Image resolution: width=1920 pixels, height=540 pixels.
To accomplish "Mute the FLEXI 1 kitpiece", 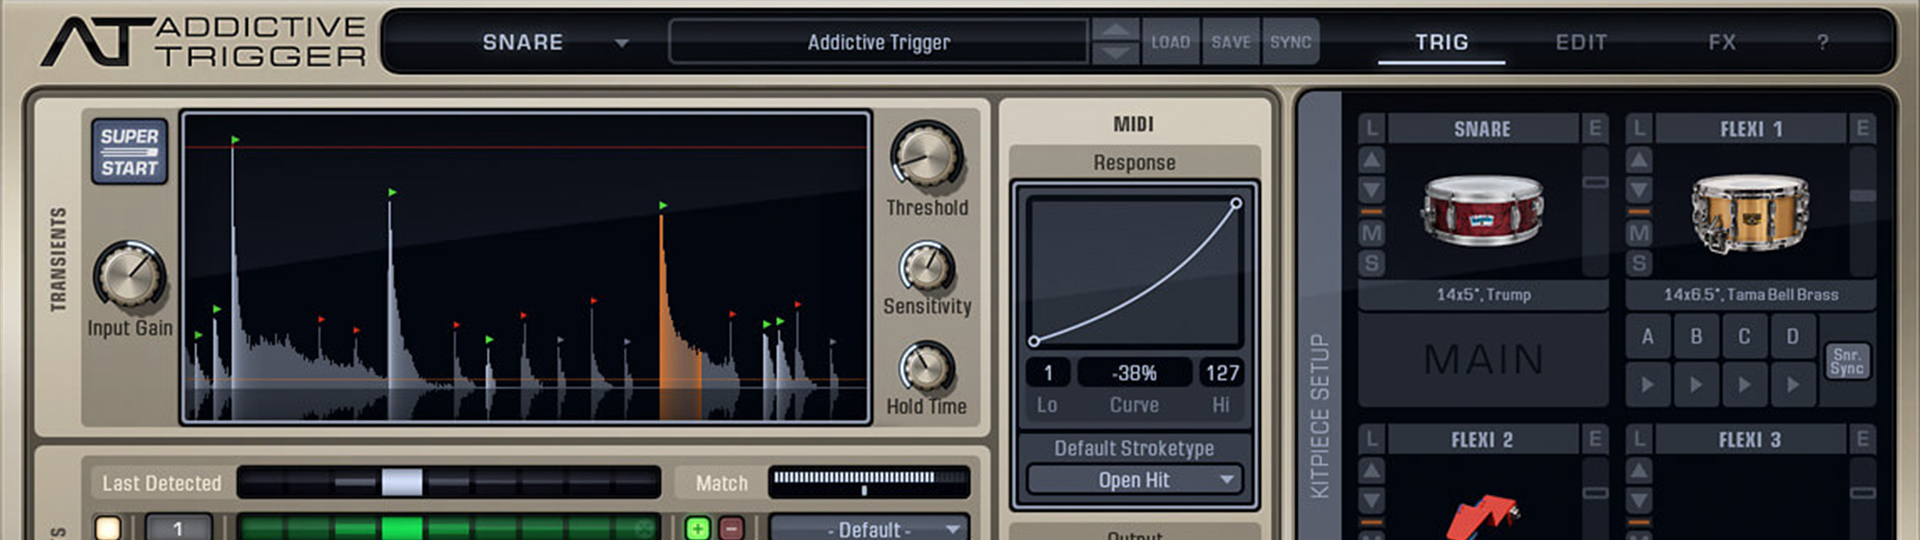I will [x=1638, y=233].
